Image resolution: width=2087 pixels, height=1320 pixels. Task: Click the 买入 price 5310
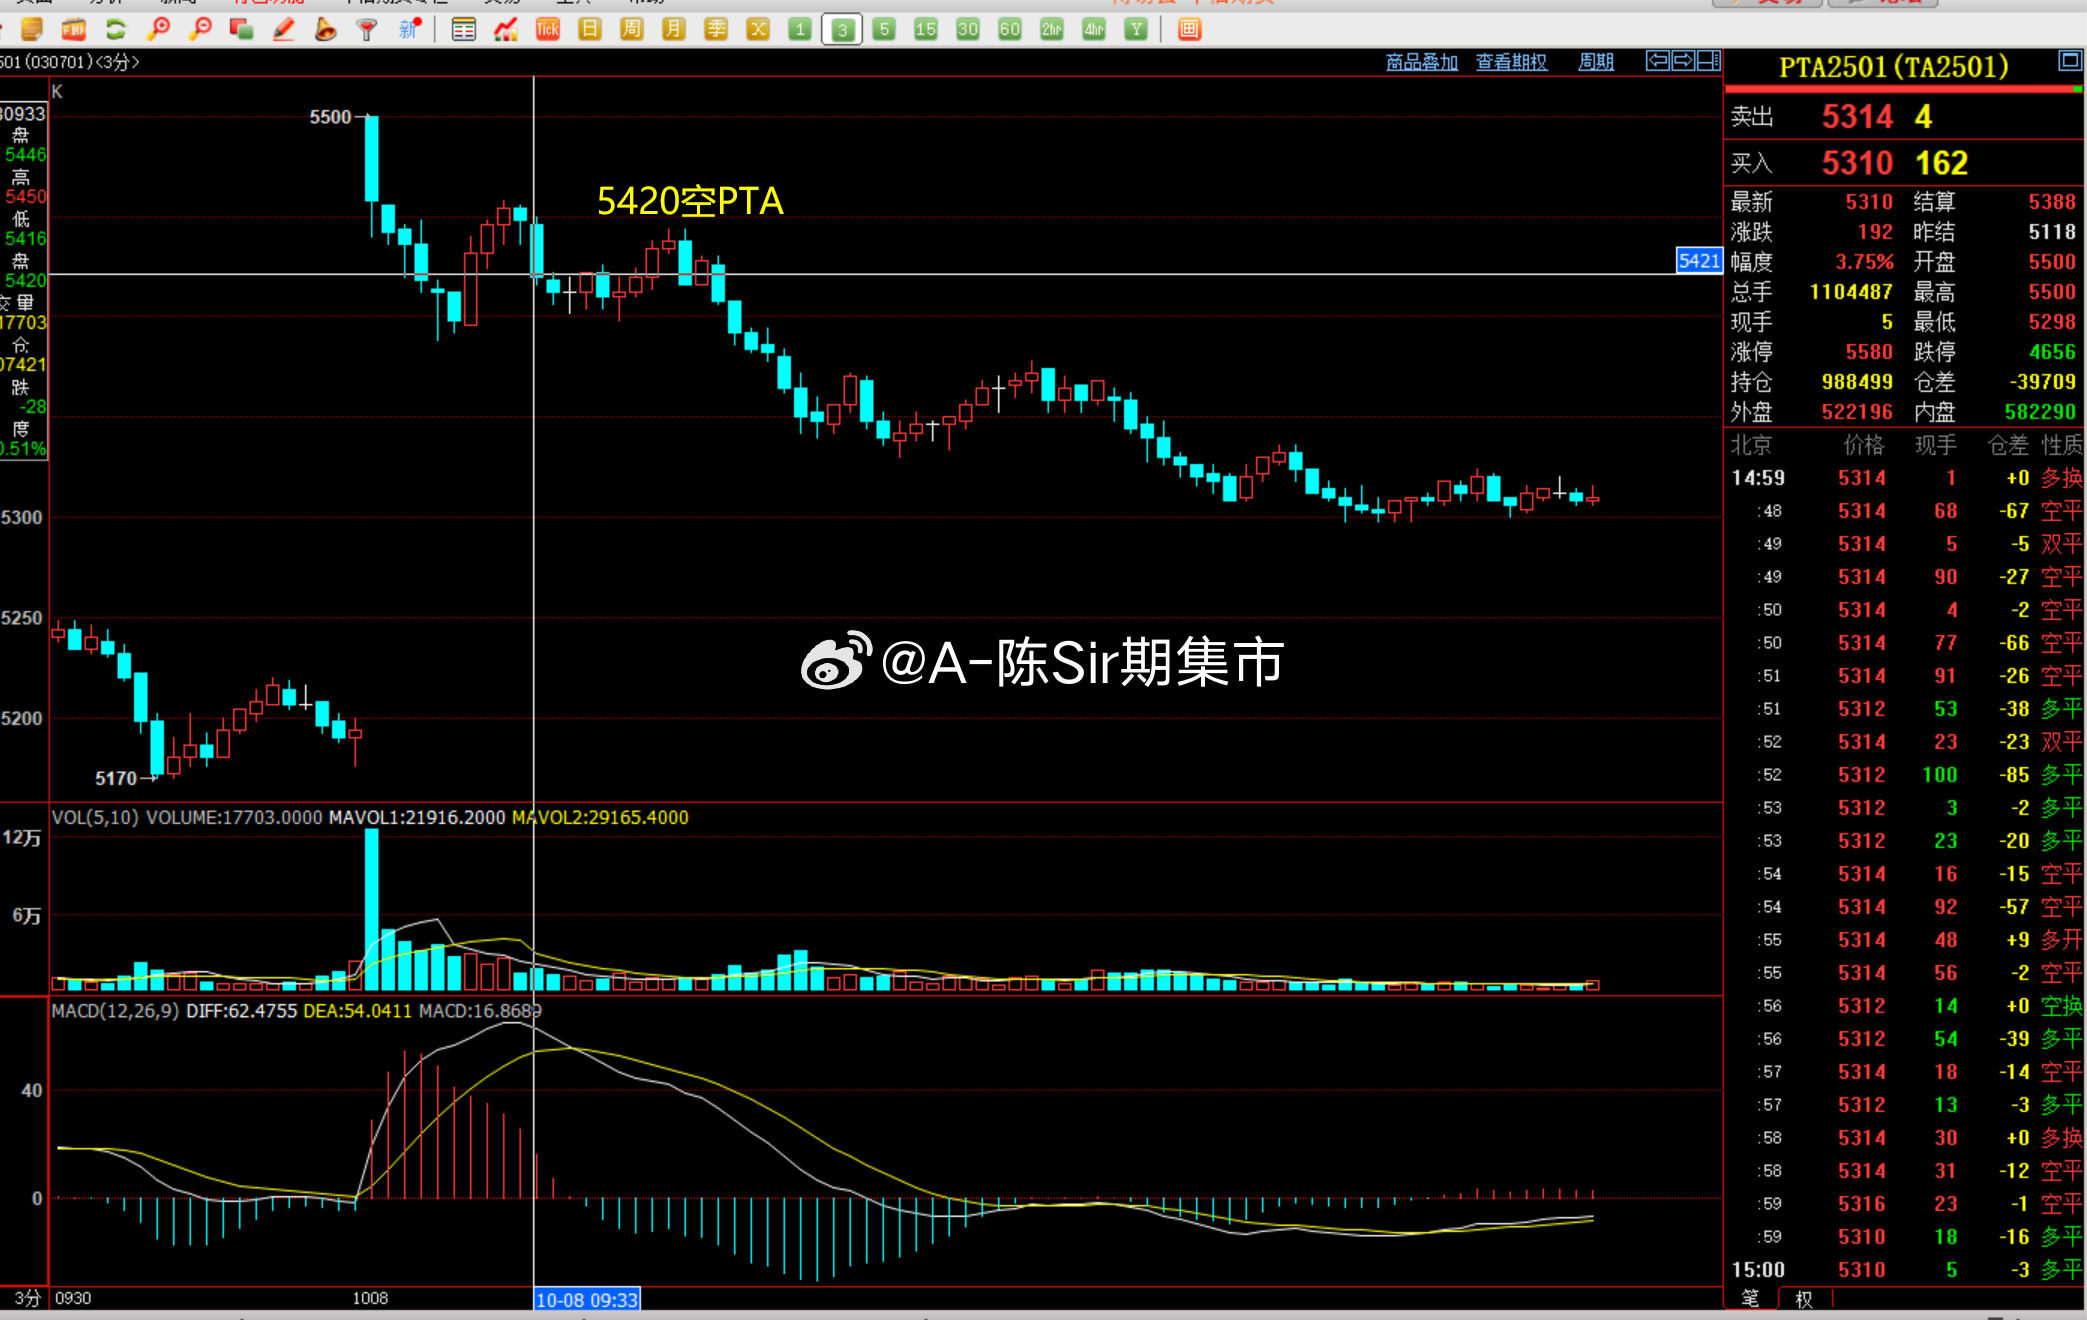pyautogui.click(x=1857, y=163)
